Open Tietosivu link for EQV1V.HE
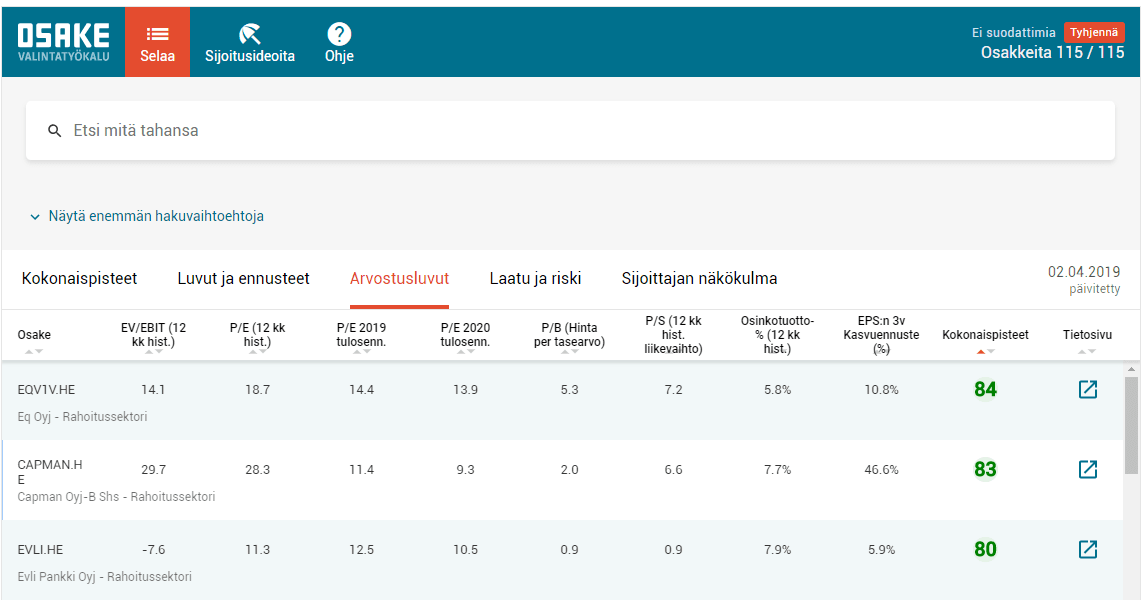The width and height of the screenshot is (1144, 600). pyautogui.click(x=1087, y=389)
